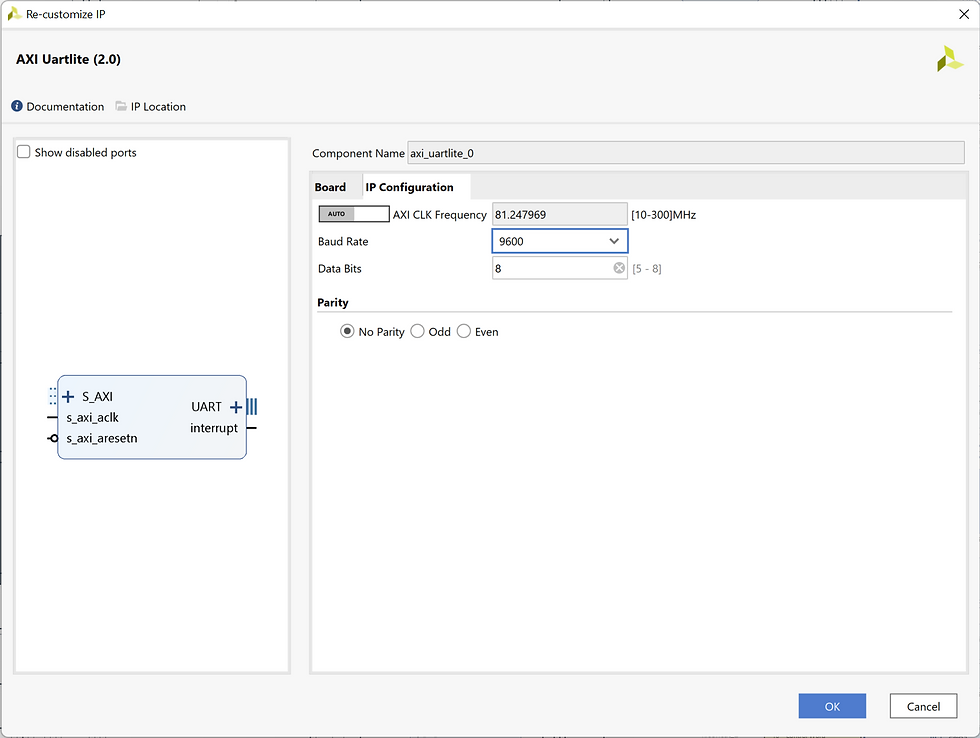Close the Re-customize IP dialog

click(964, 14)
